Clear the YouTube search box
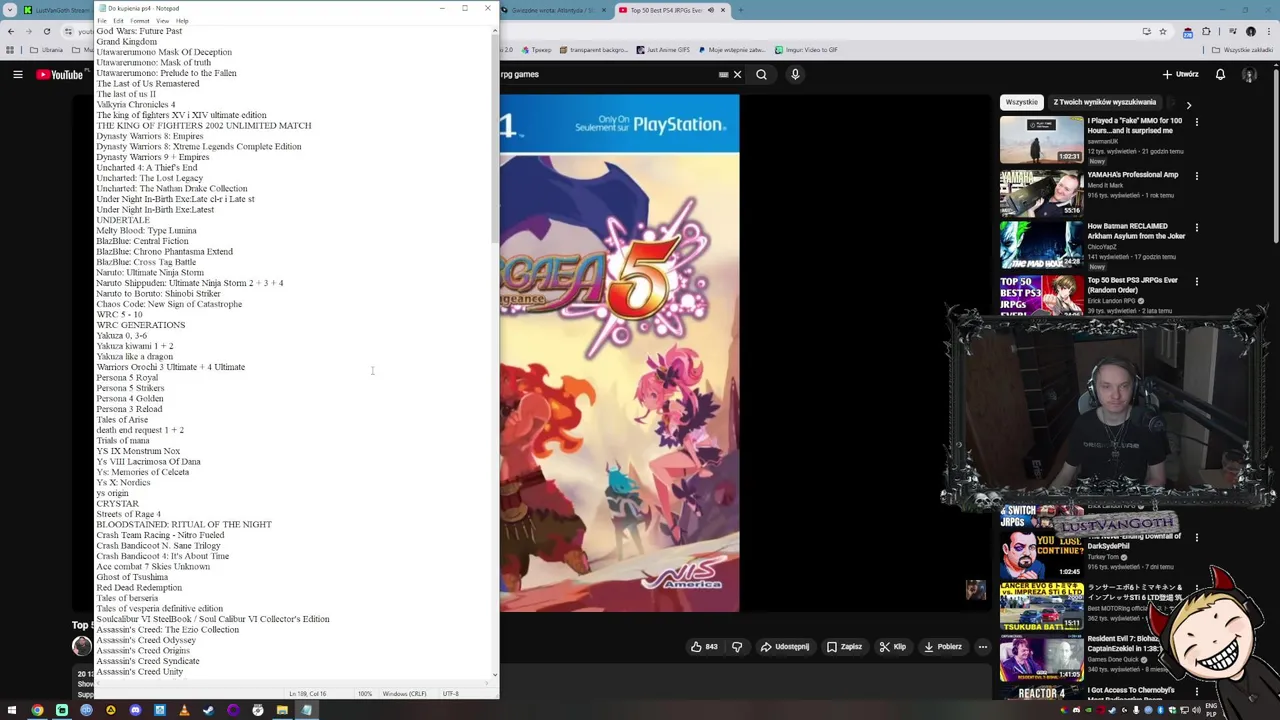This screenshot has width=1280, height=720. pyautogui.click(x=737, y=74)
